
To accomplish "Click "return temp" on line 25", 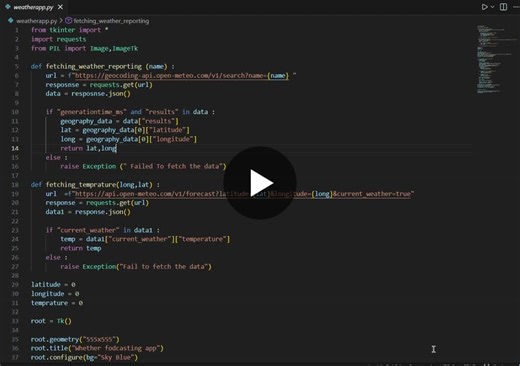I will tap(81, 248).
